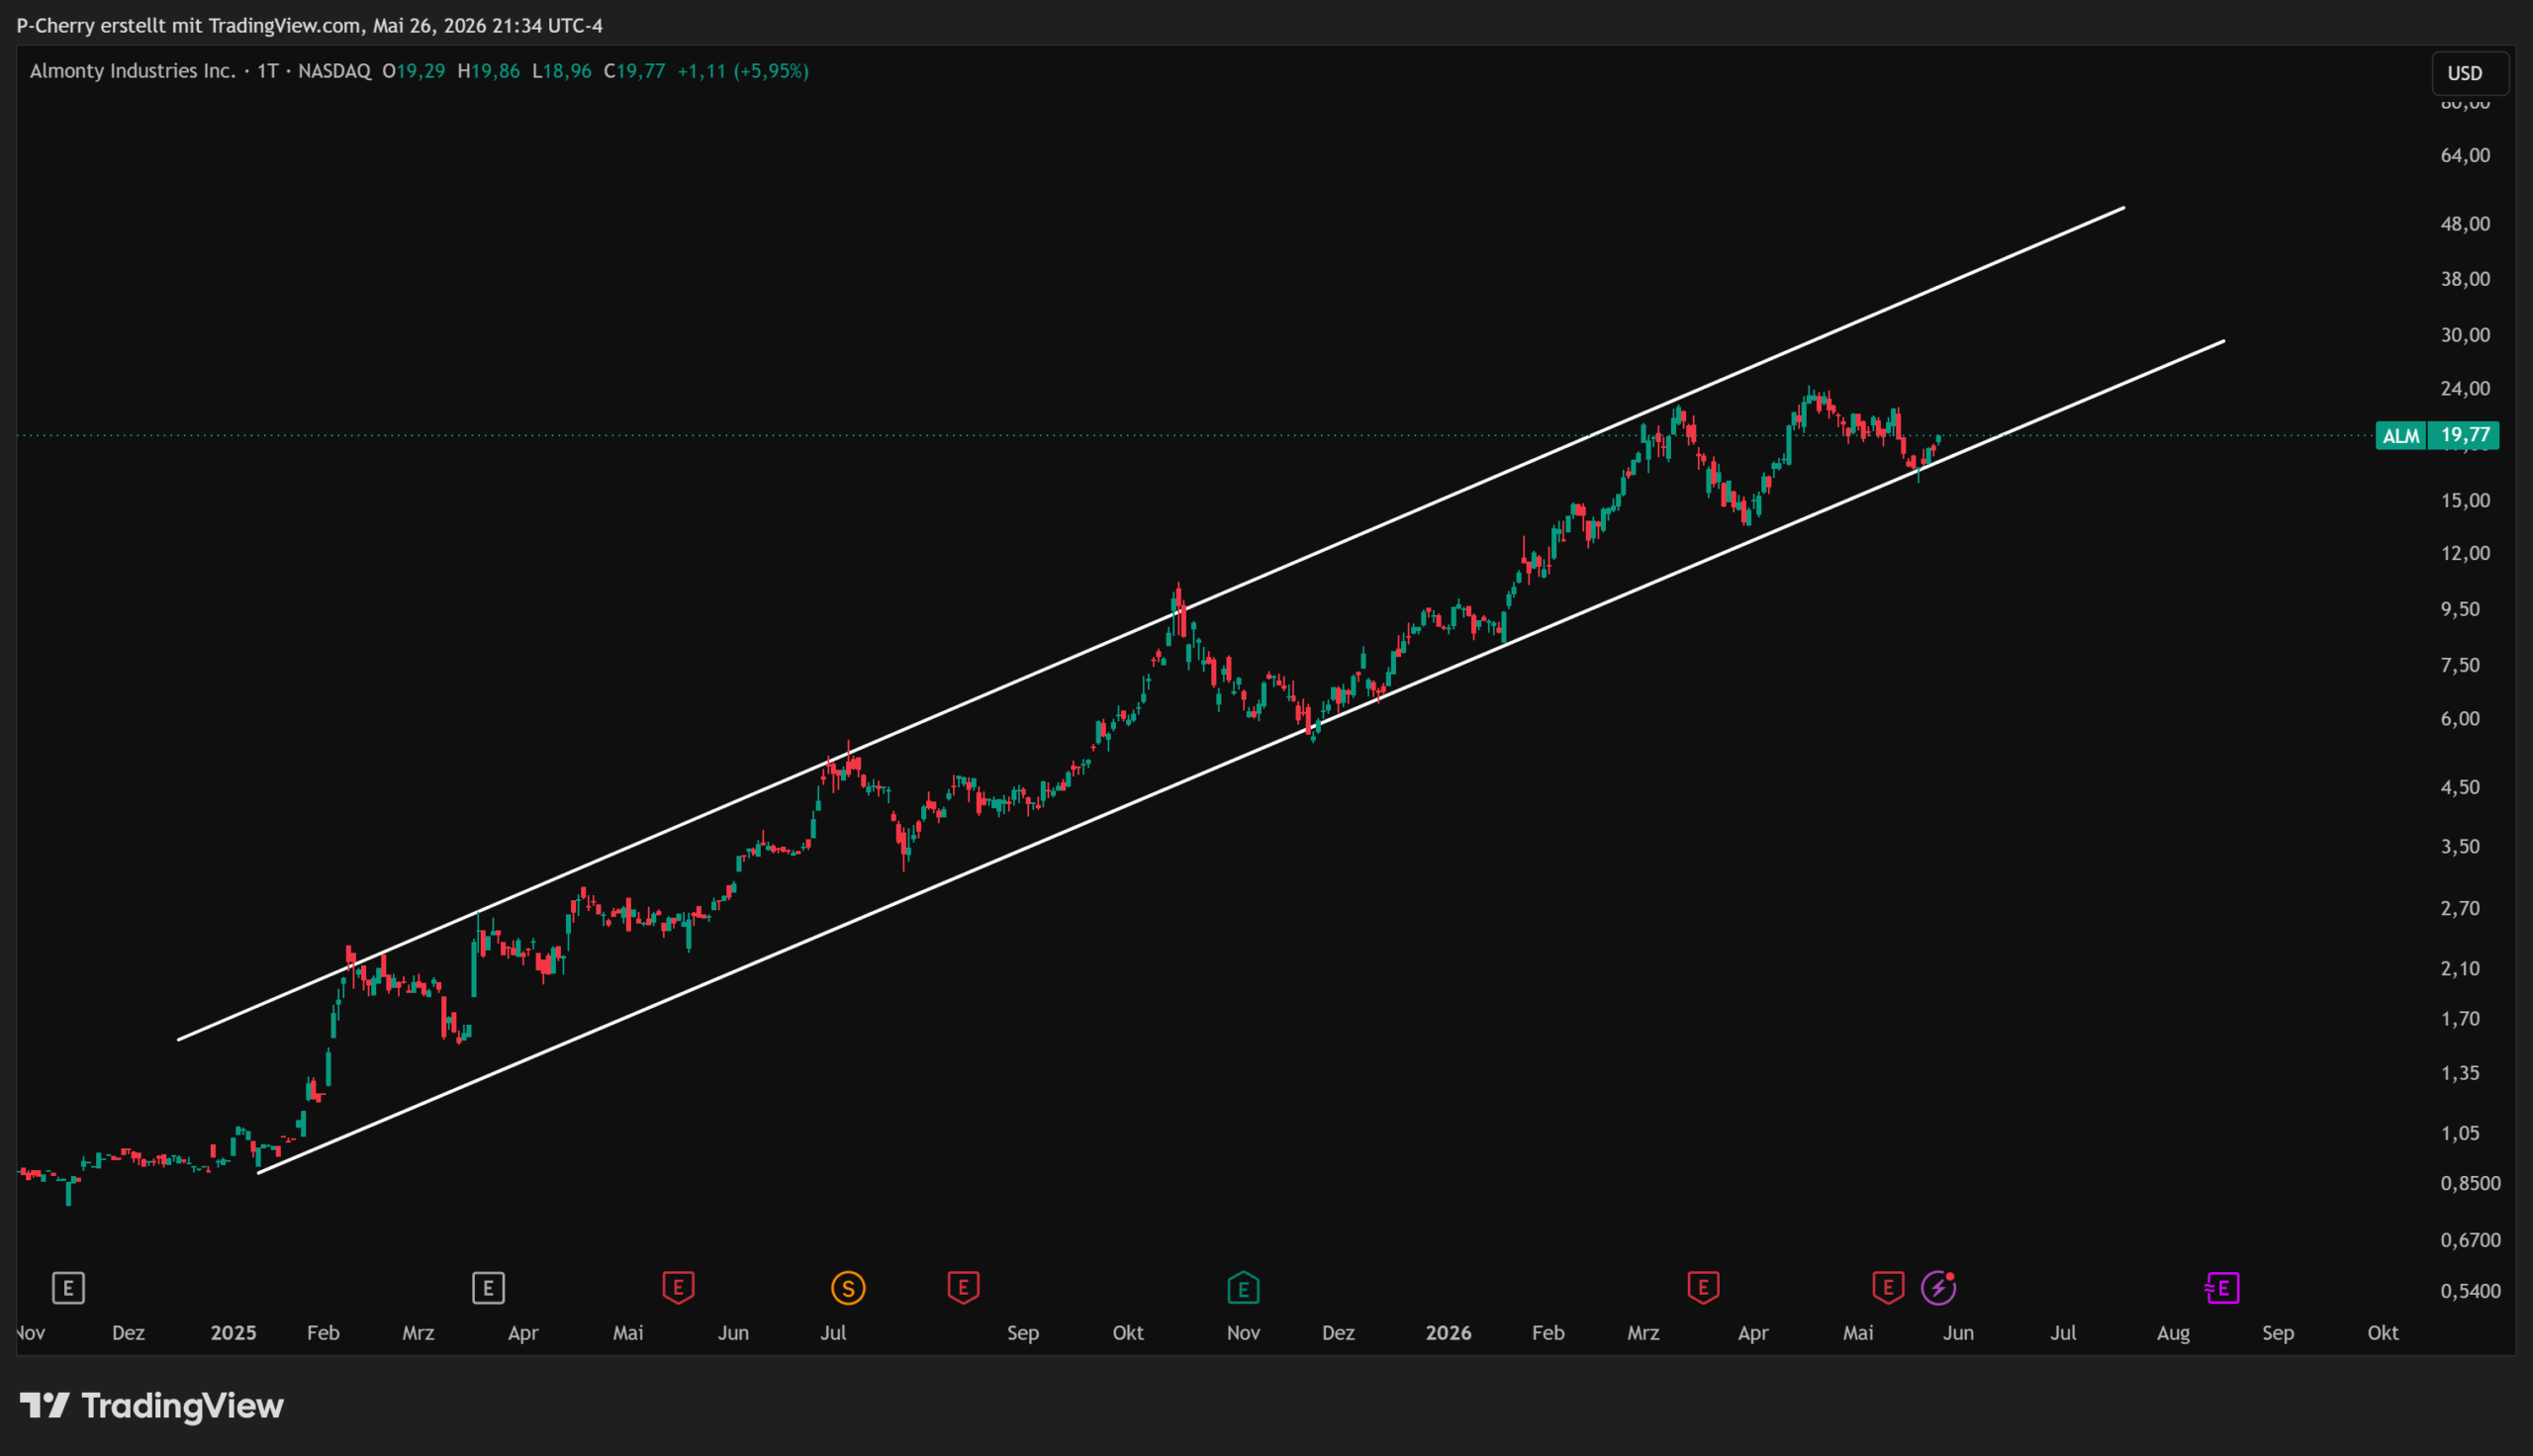Click the purple lightning news marker
The height and width of the screenshot is (1456, 2533).
pyautogui.click(x=1939, y=1288)
